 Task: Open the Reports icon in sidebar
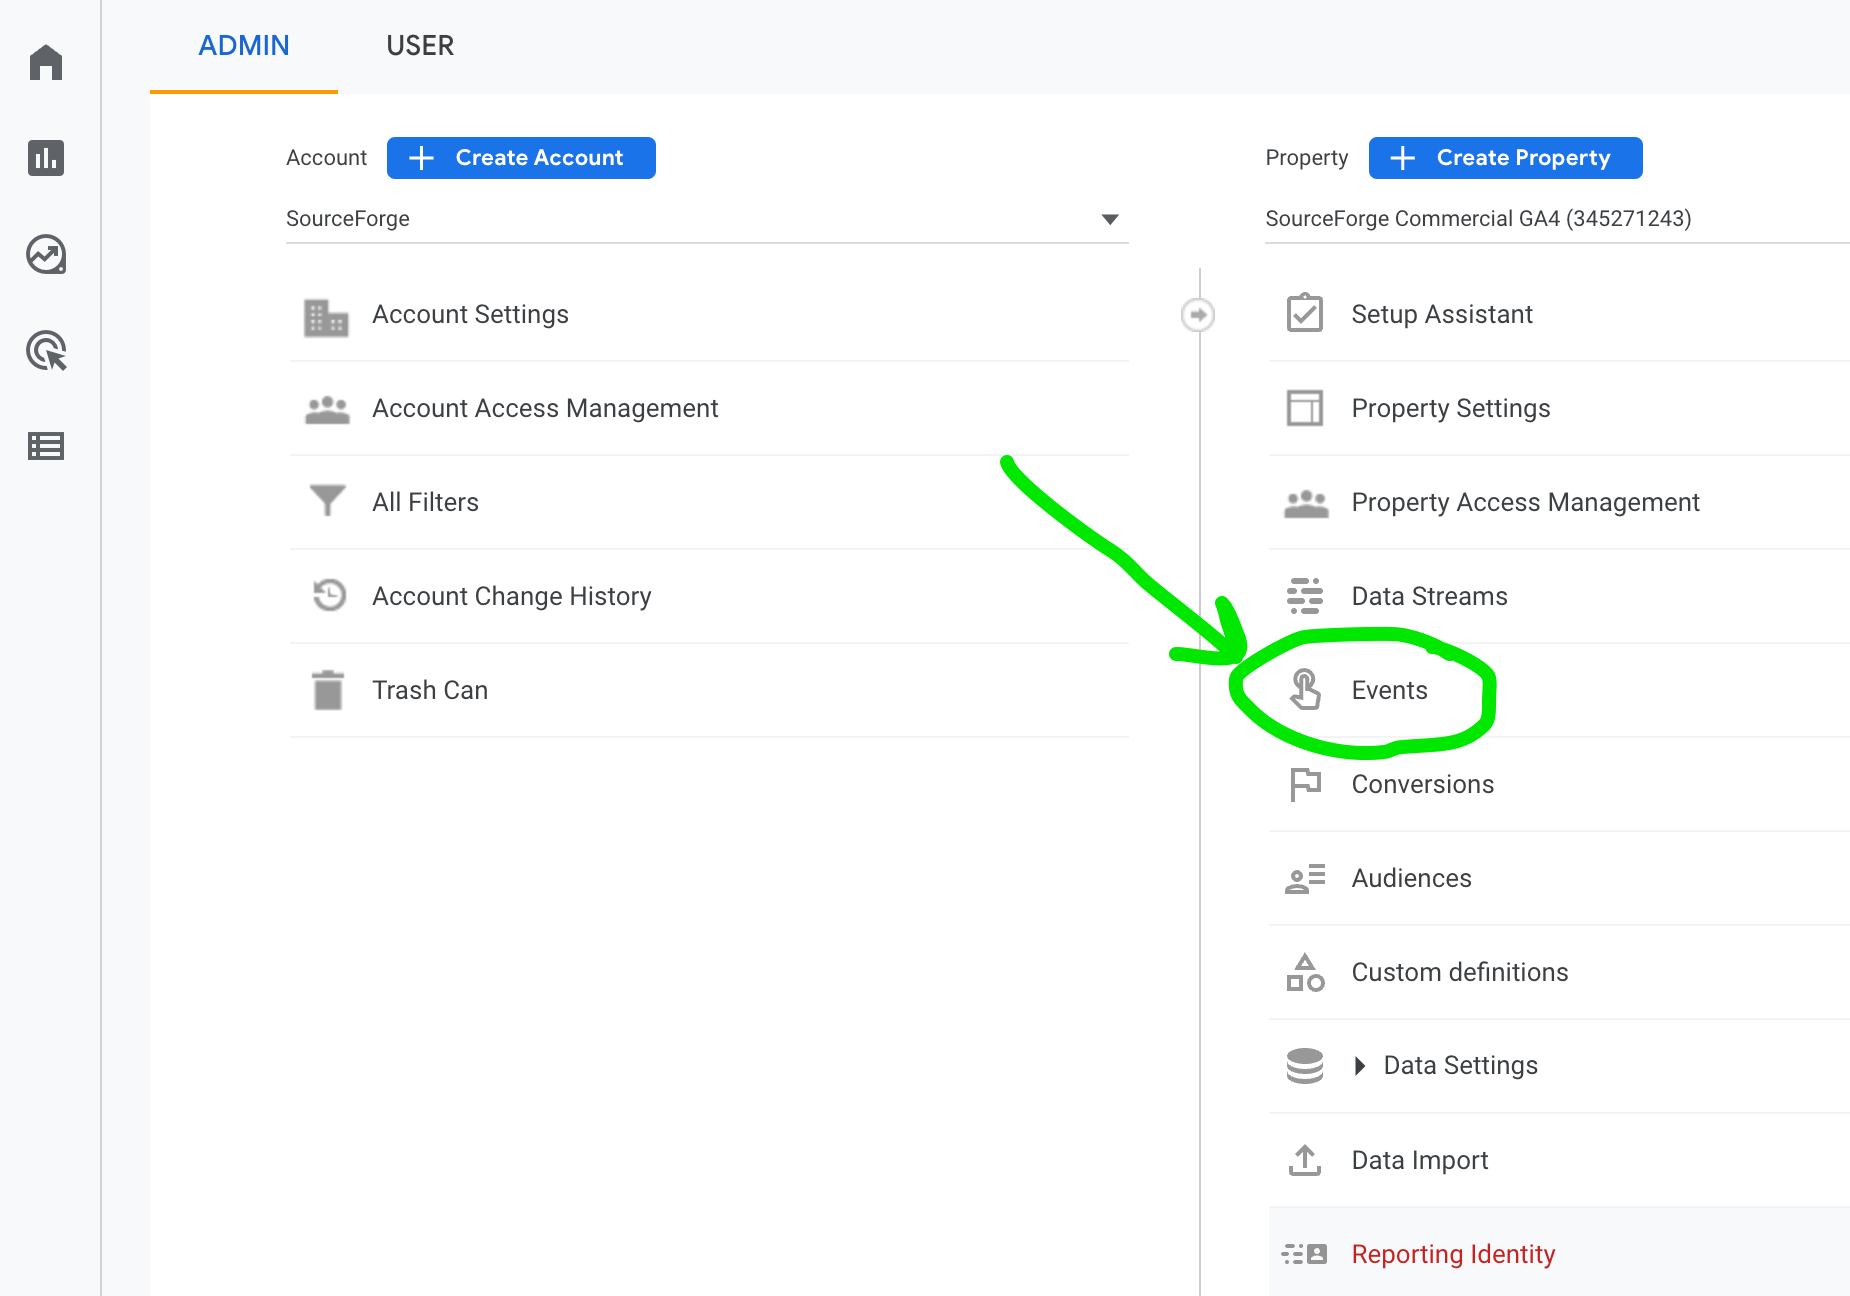click(x=46, y=158)
